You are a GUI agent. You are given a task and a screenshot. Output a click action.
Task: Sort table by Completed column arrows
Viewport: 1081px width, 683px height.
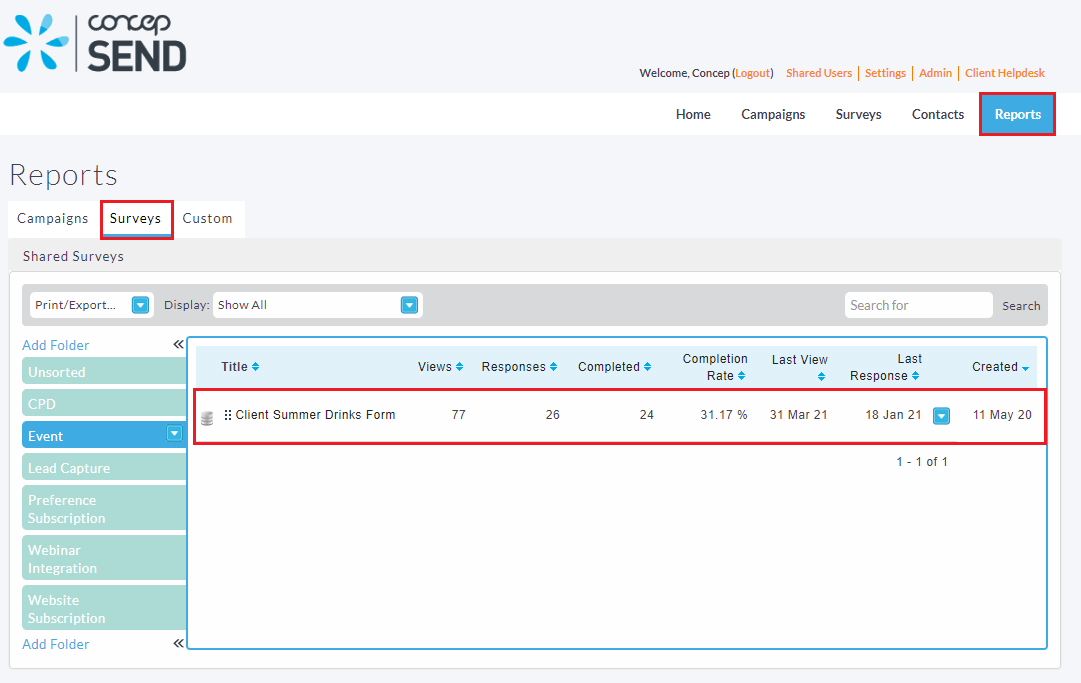click(647, 367)
